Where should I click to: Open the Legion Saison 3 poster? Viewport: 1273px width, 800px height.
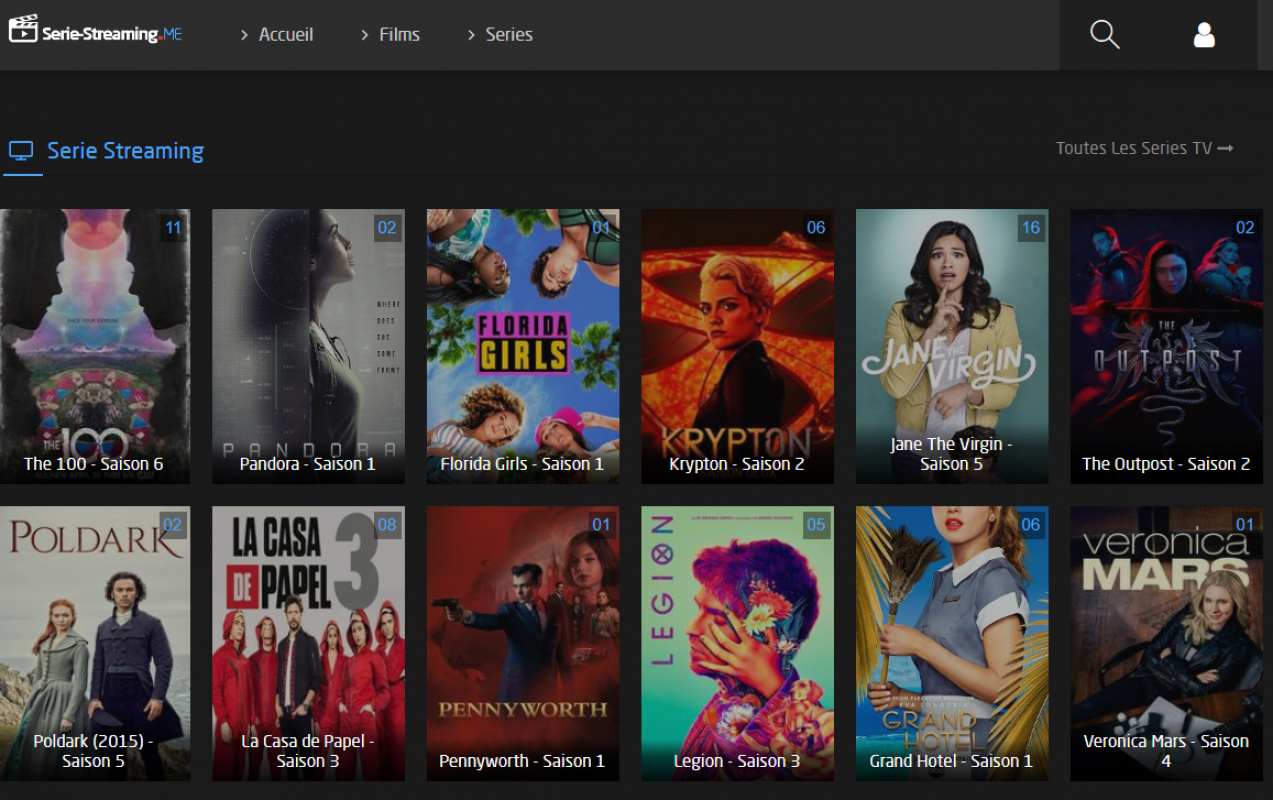tap(737, 643)
